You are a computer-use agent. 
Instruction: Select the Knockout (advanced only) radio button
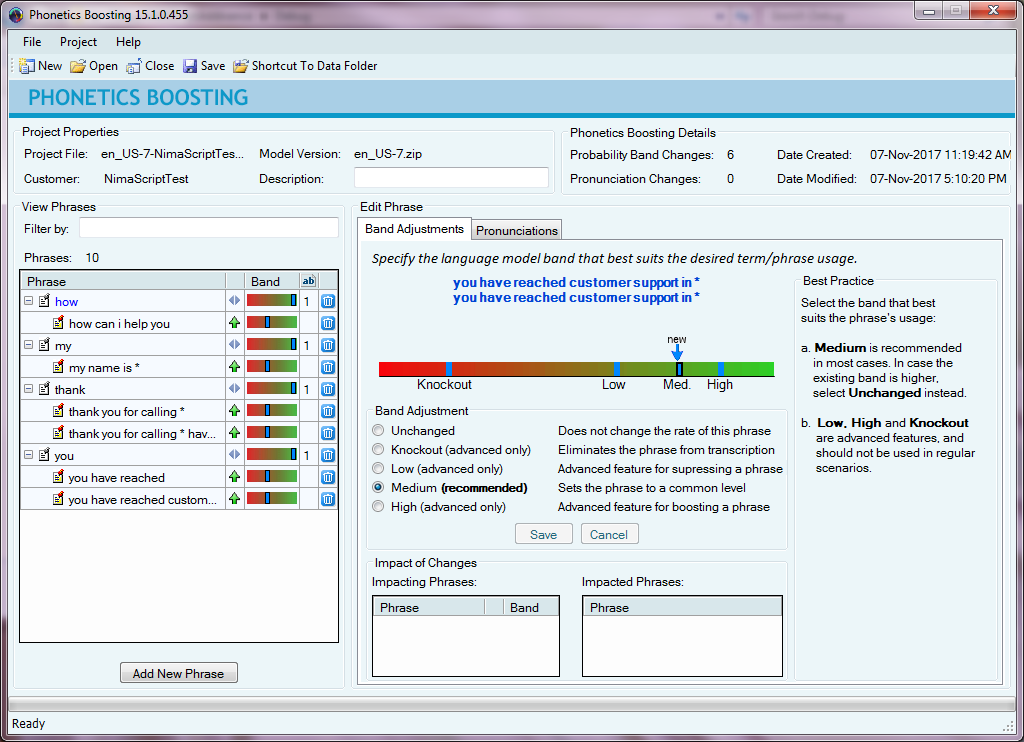click(x=378, y=450)
